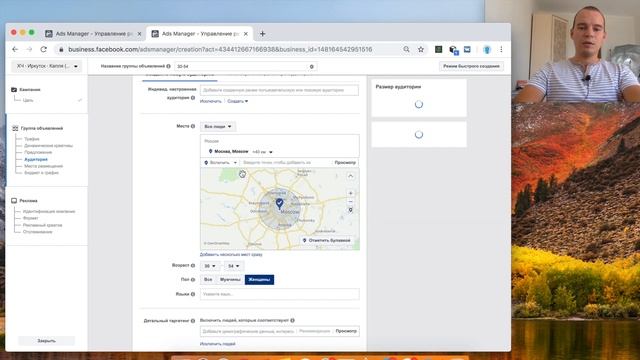Click the custom audience input field

280,90
